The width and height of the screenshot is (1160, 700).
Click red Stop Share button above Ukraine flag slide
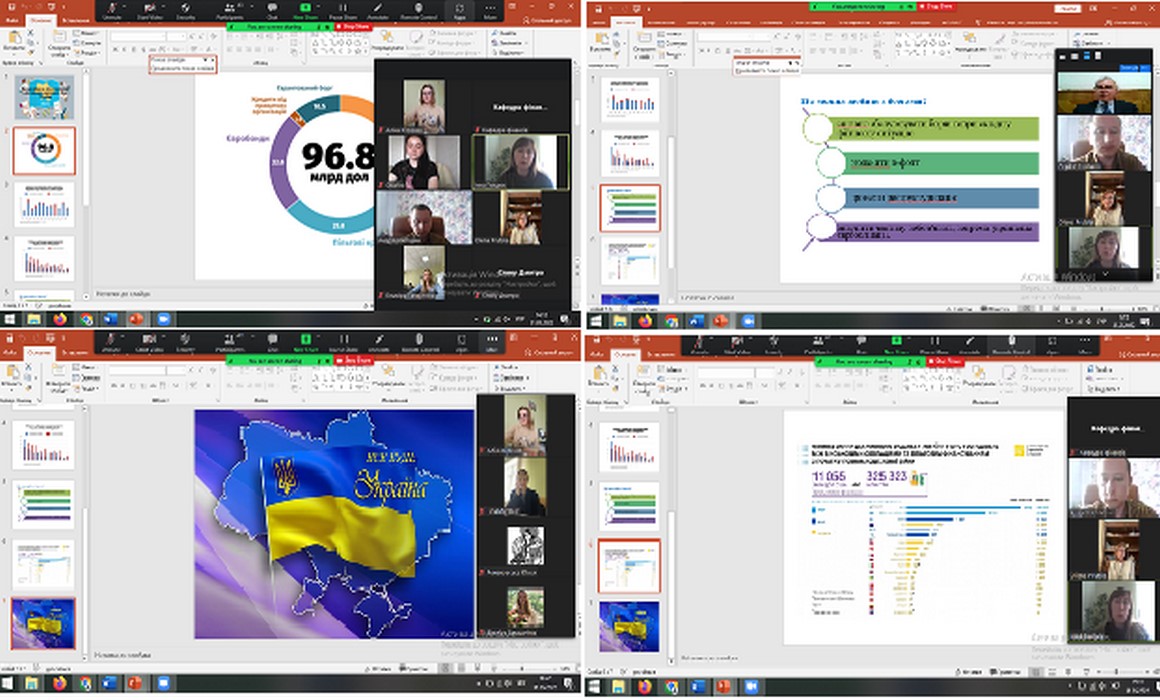coord(353,360)
